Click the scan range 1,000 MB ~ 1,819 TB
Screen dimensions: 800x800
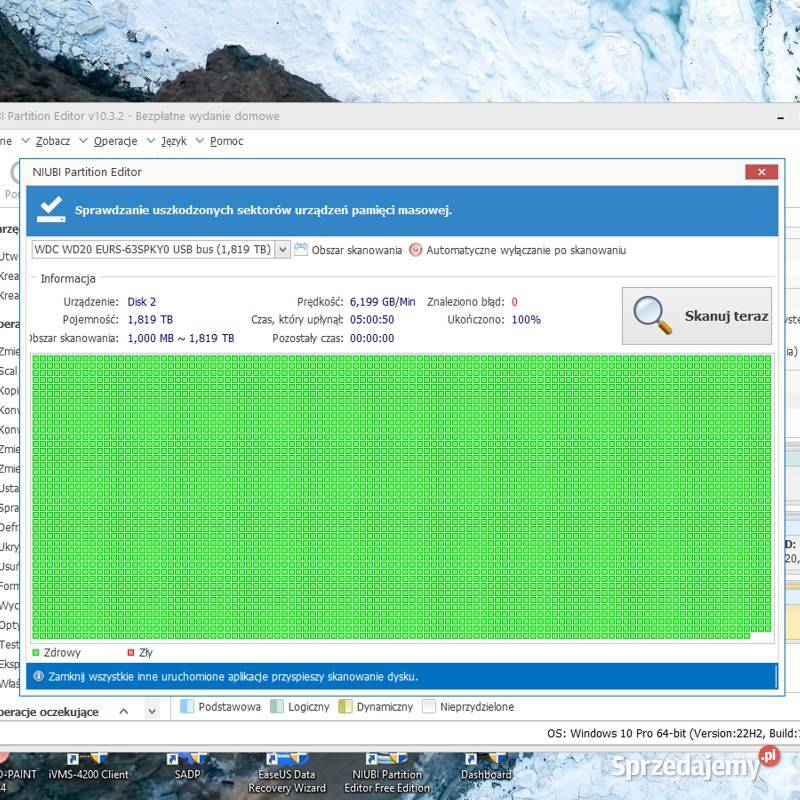tap(181, 338)
